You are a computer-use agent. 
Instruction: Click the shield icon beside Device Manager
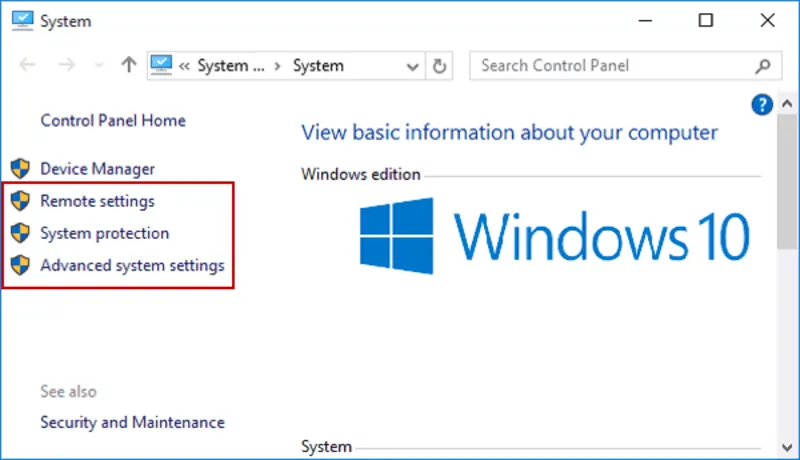click(20, 169)
